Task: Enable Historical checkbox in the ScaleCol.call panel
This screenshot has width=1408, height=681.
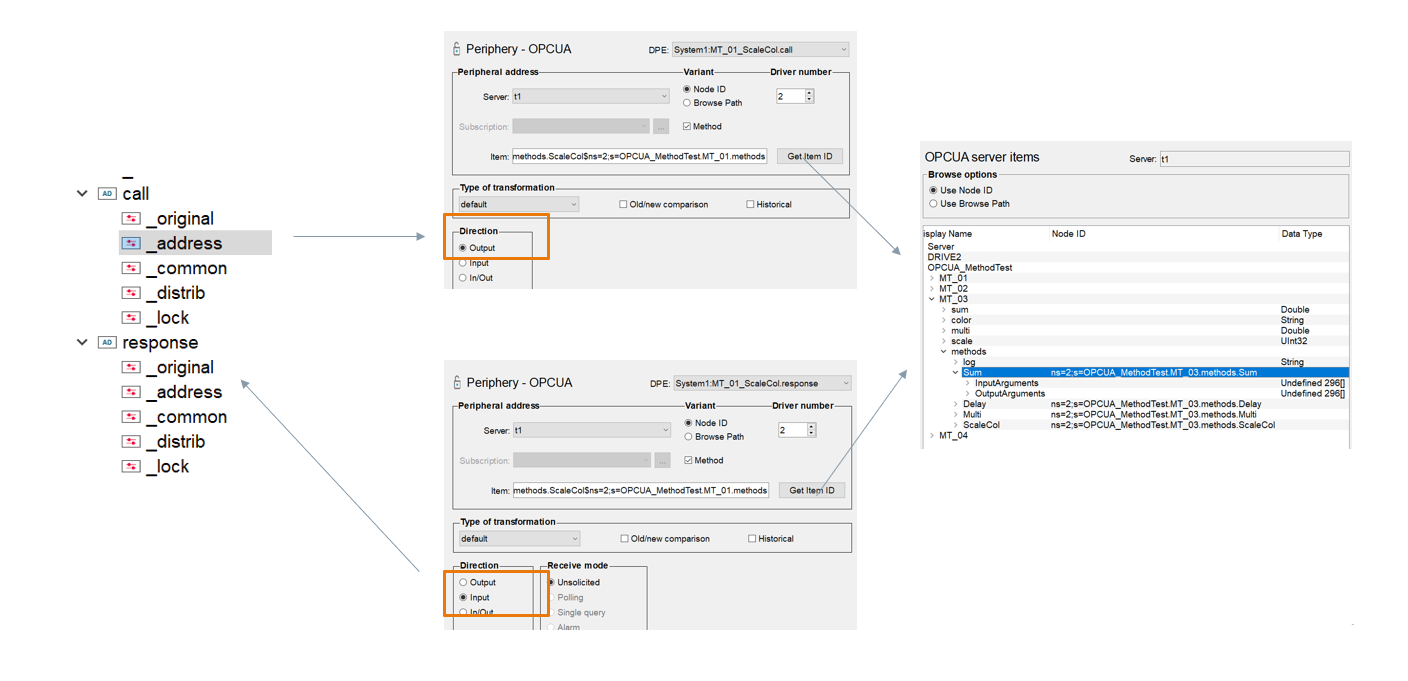Action: (x=750, y=205)
